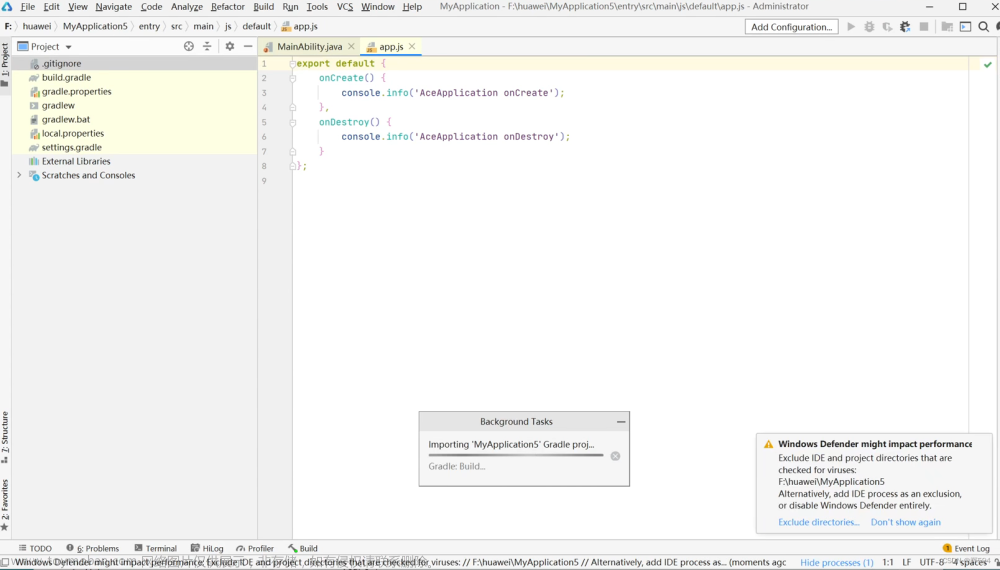The height and width of the screenshot is (570, 1000).
Task: Click the Stop square icon in toolbar
Action: pyautogui.click(x=923, y=27)
